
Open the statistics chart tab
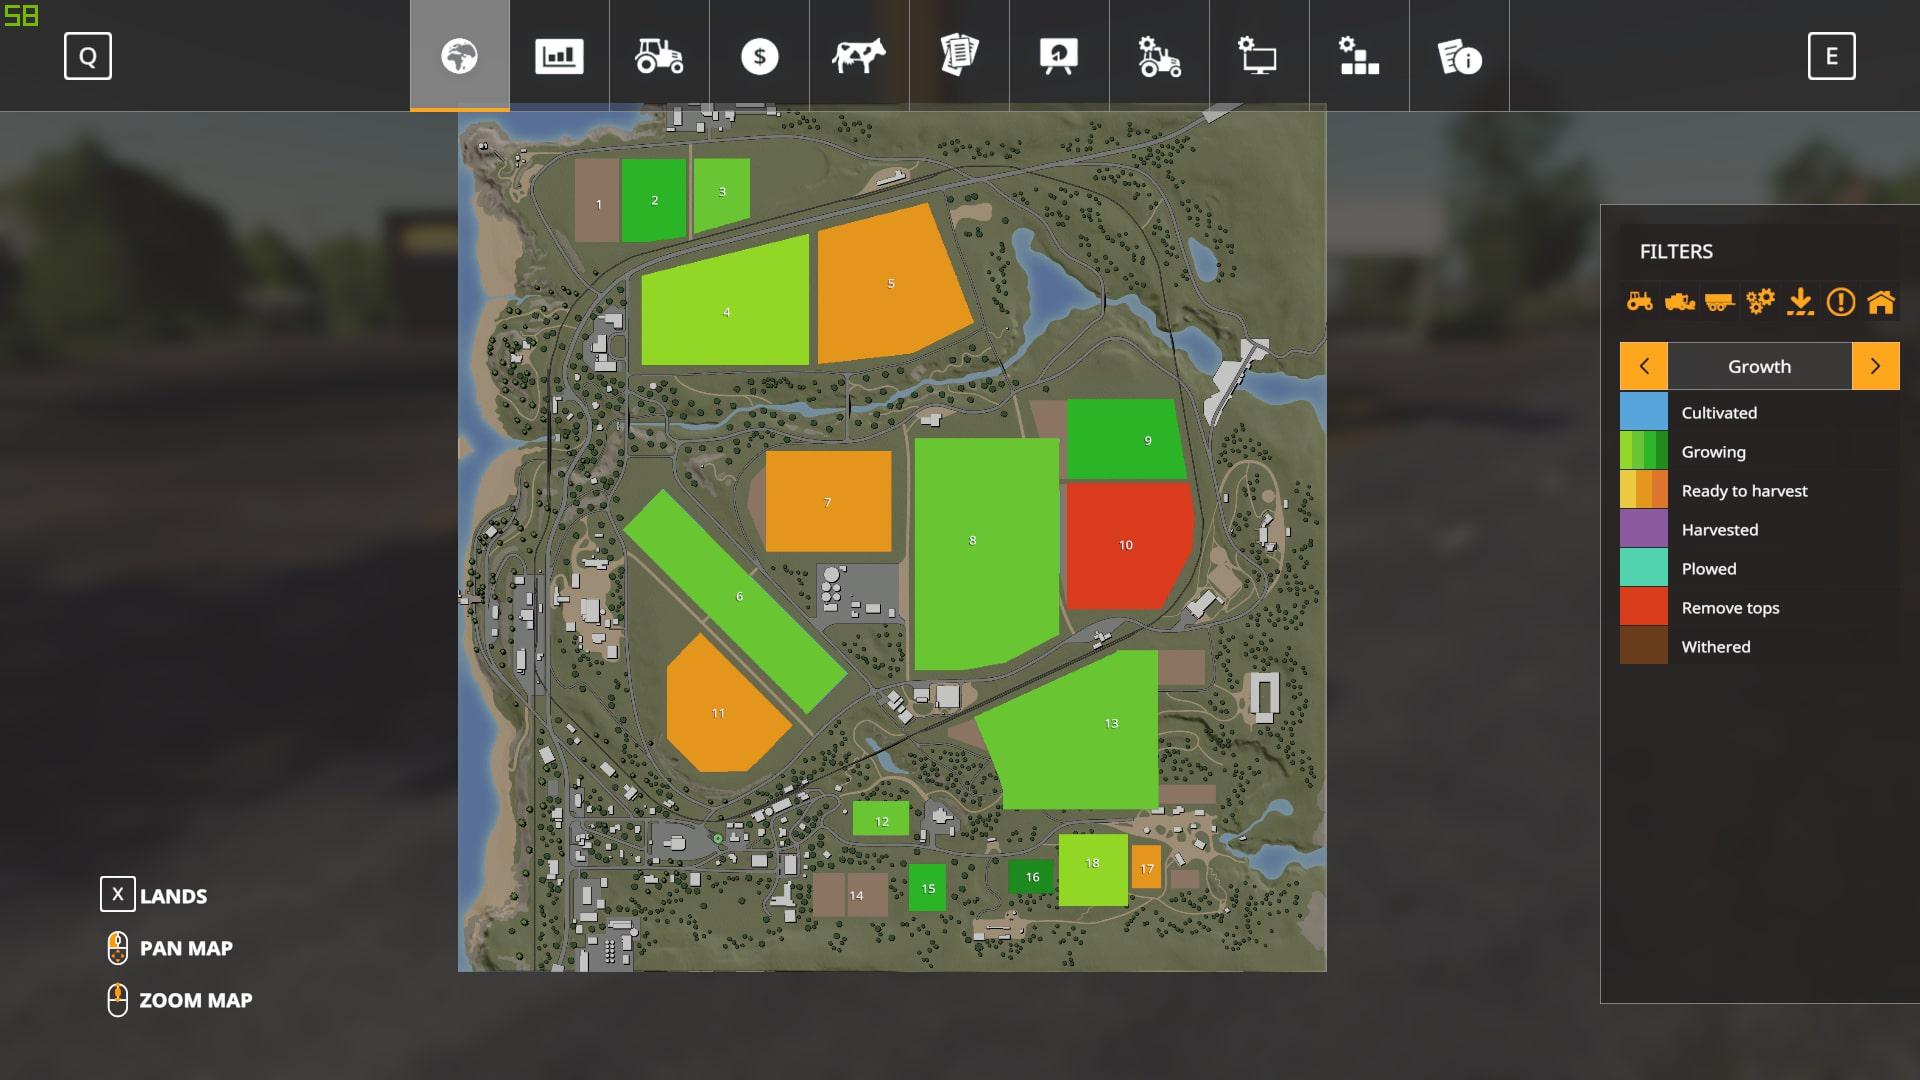click(x=559, y=56)
